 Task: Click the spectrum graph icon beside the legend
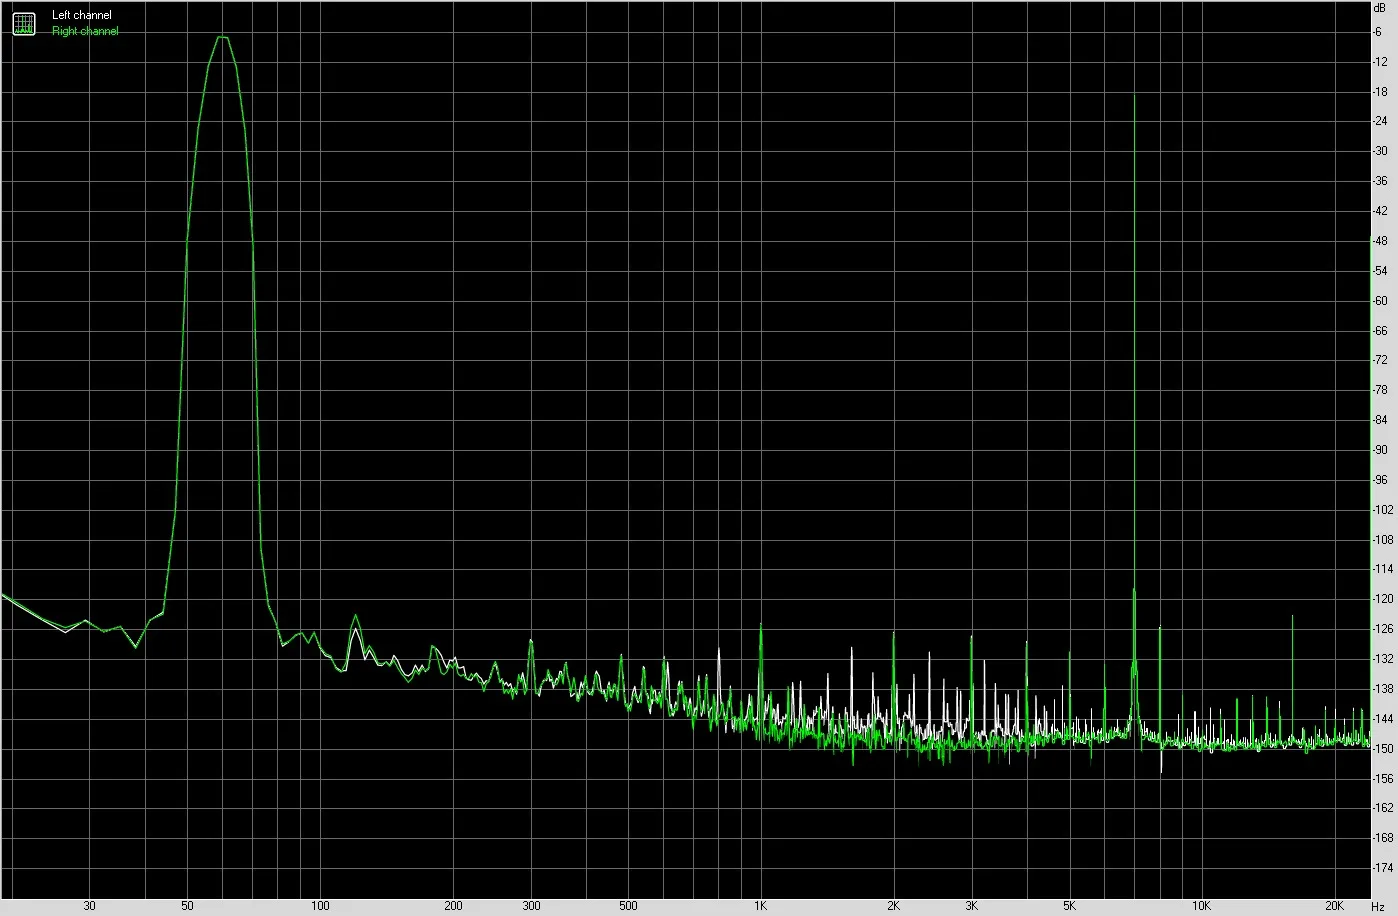[23, 23]
